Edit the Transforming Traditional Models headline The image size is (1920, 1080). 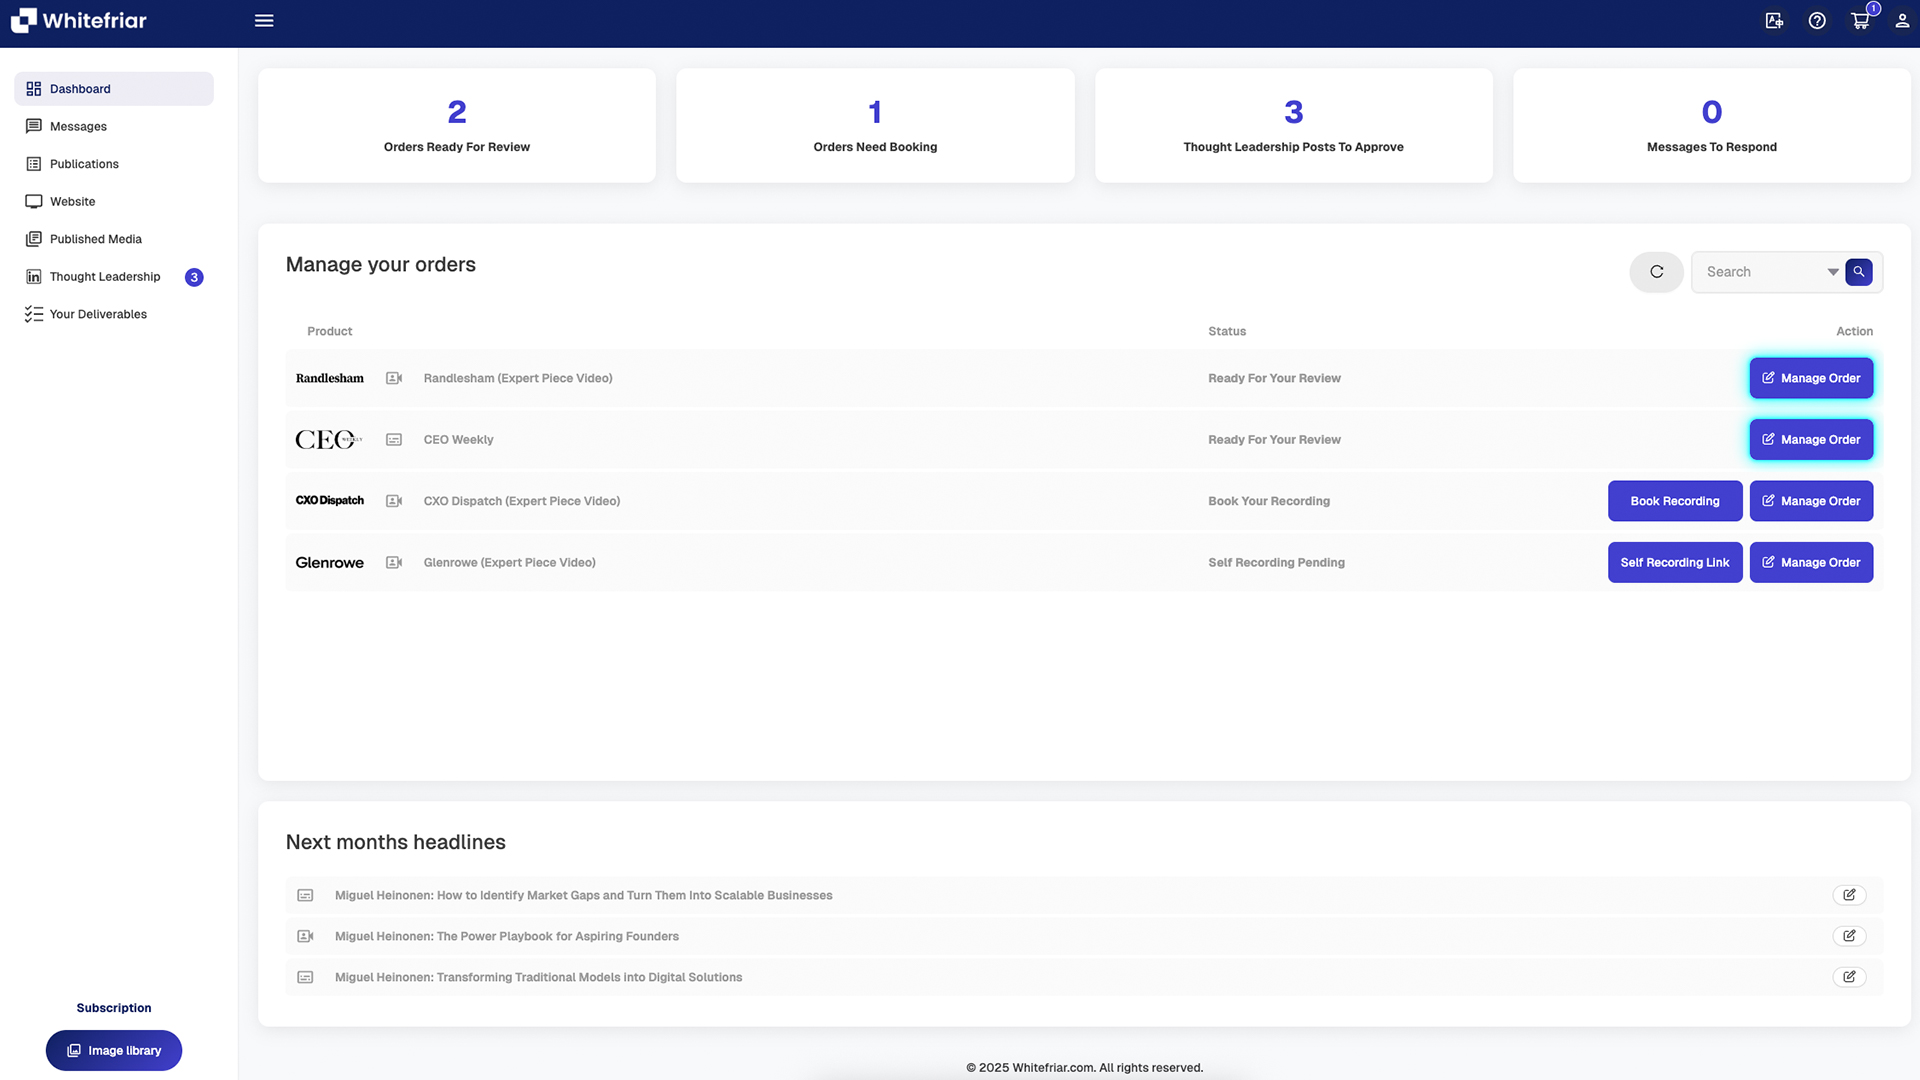click(1849, 977)
